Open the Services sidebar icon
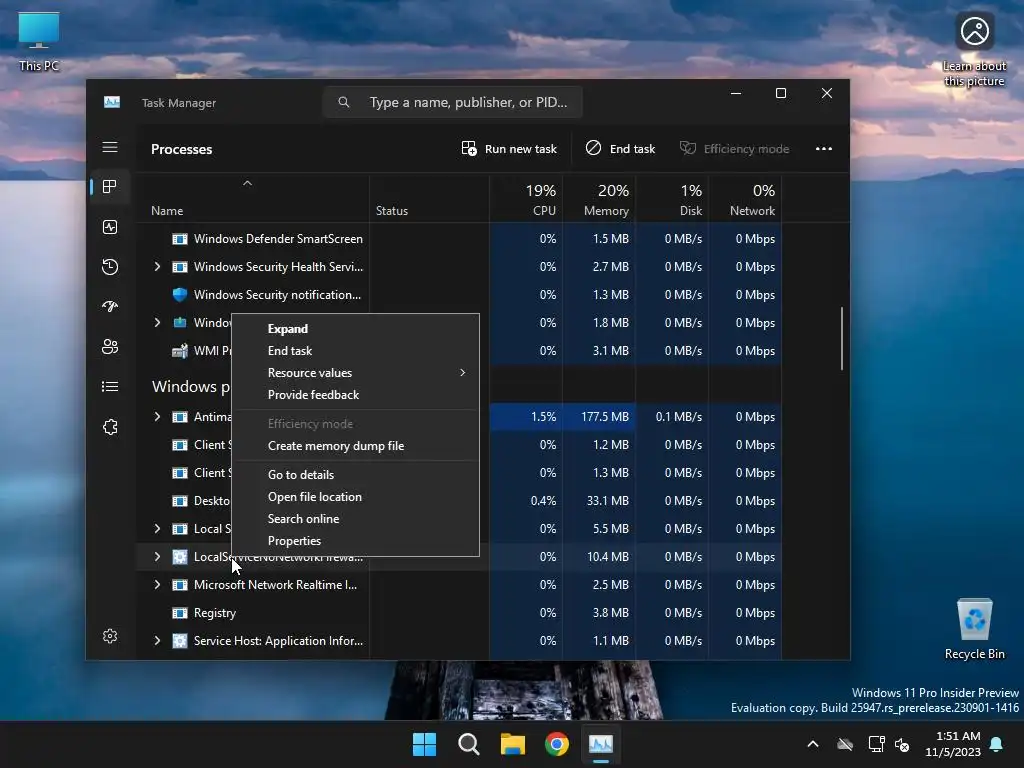Screen dimensions: 1024x768 (x=110, y=427)
